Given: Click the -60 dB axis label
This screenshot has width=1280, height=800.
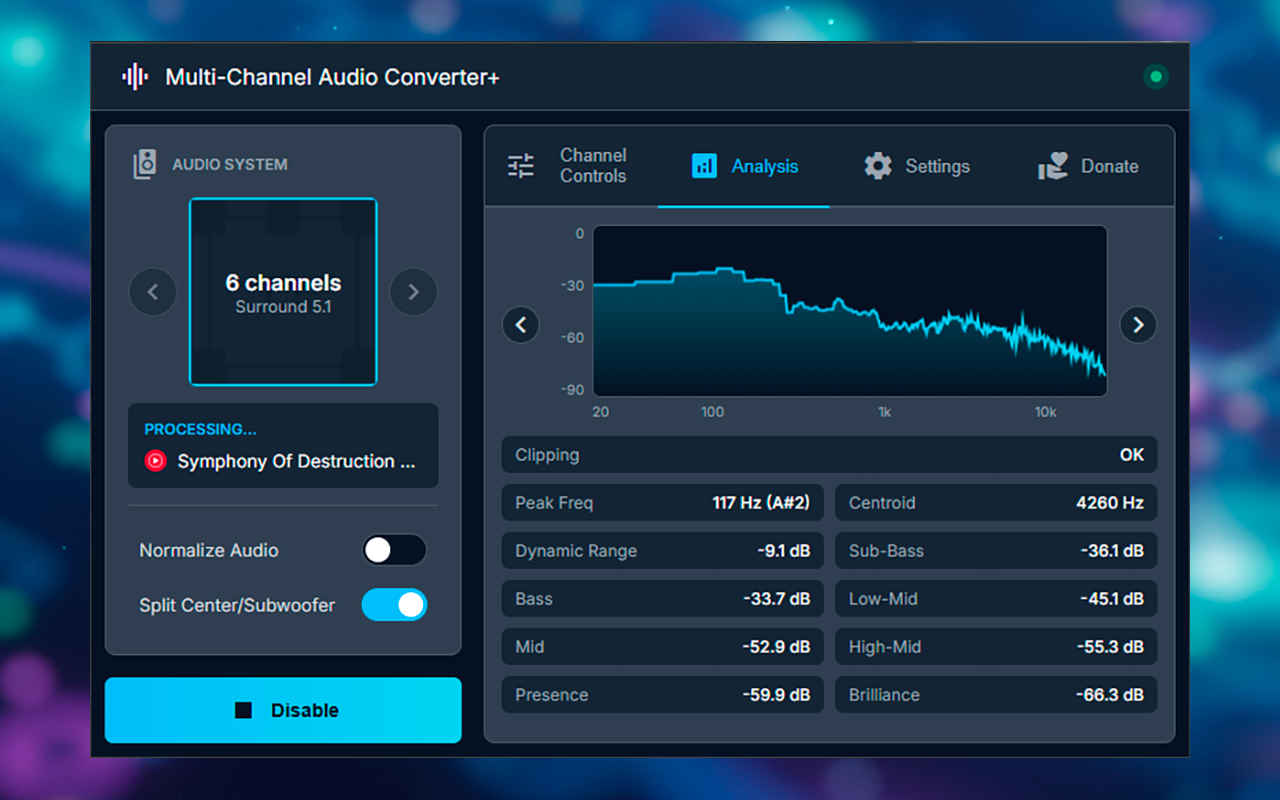Looking at the screenshot, I should pyautogui.click(x=573, y=338).
